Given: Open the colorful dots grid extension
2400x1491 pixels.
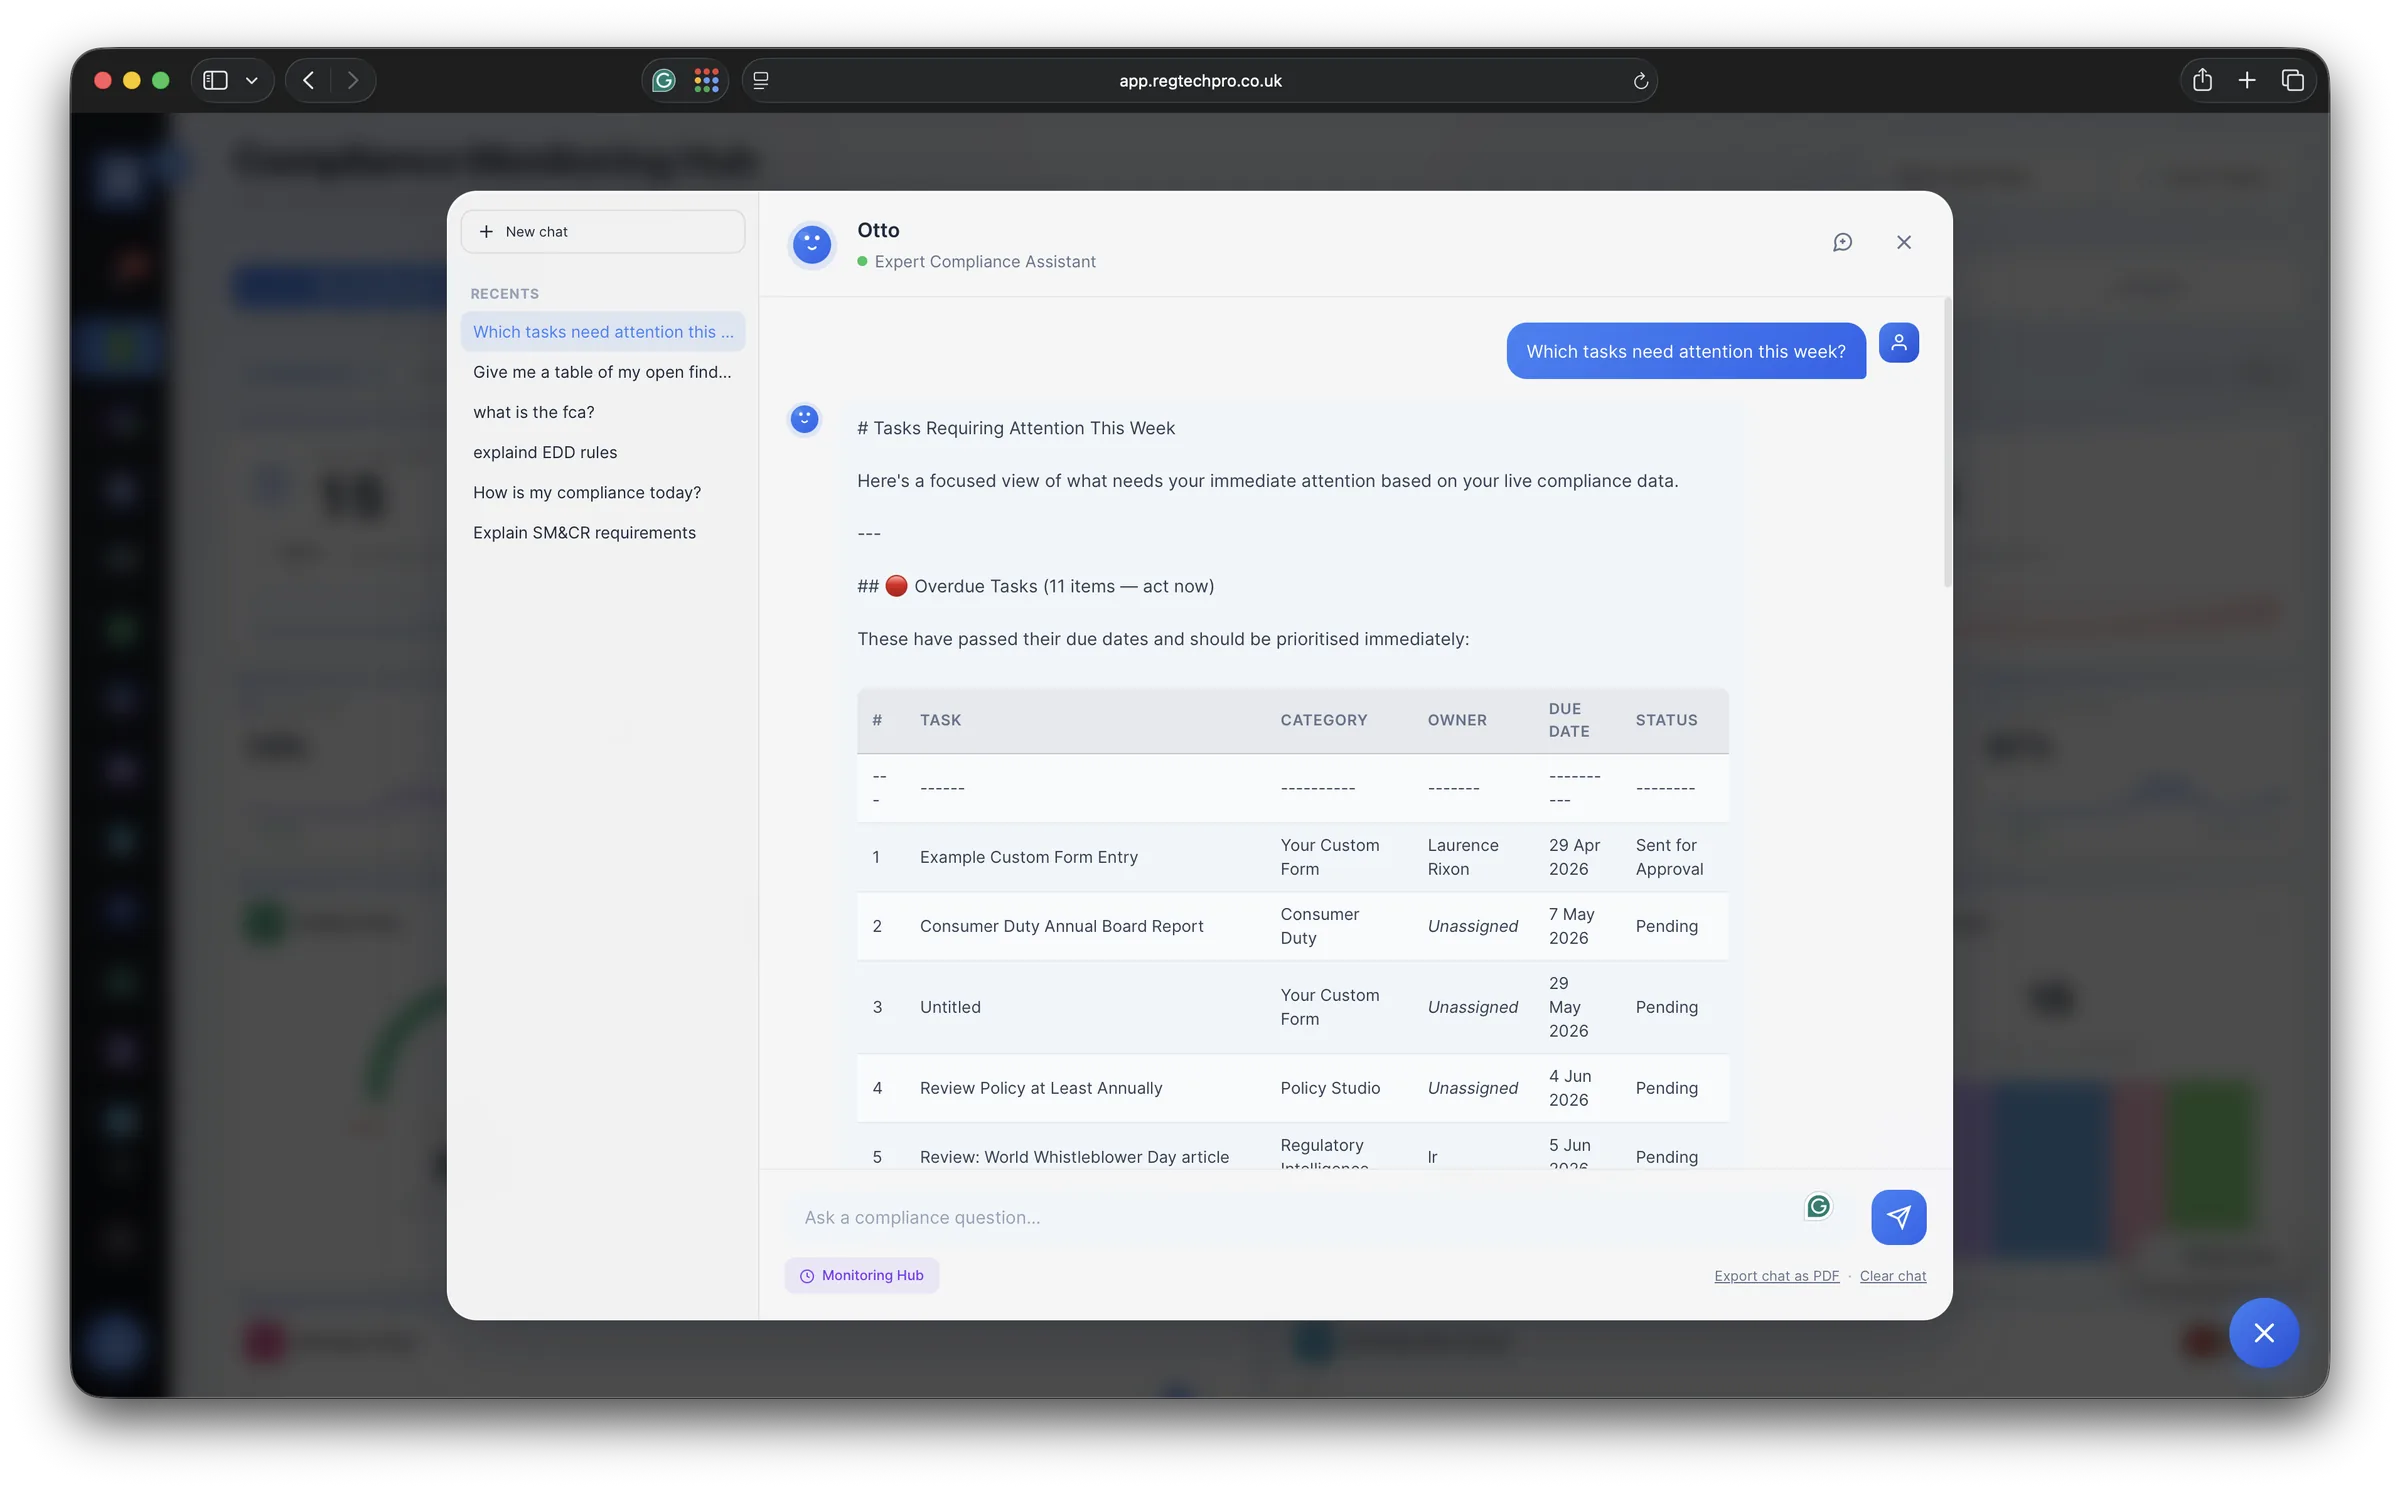Looking at the screenshot, I should [706, 80].
